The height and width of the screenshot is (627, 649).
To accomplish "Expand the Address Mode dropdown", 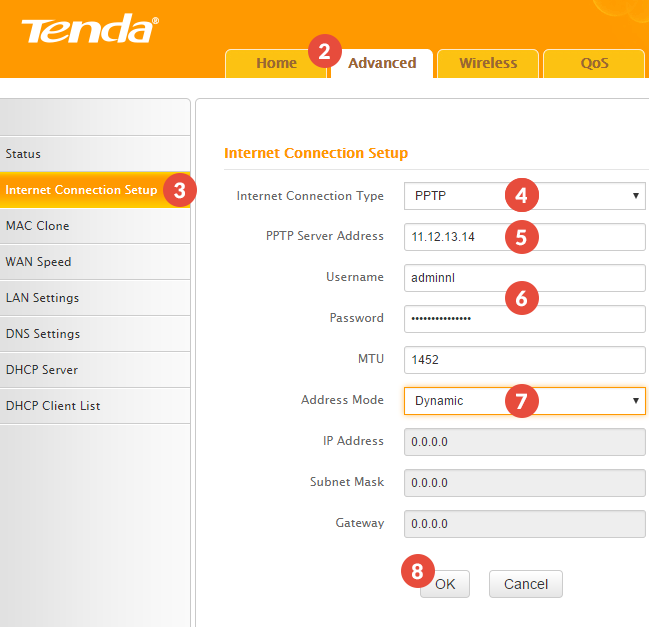I will (524, 401).
